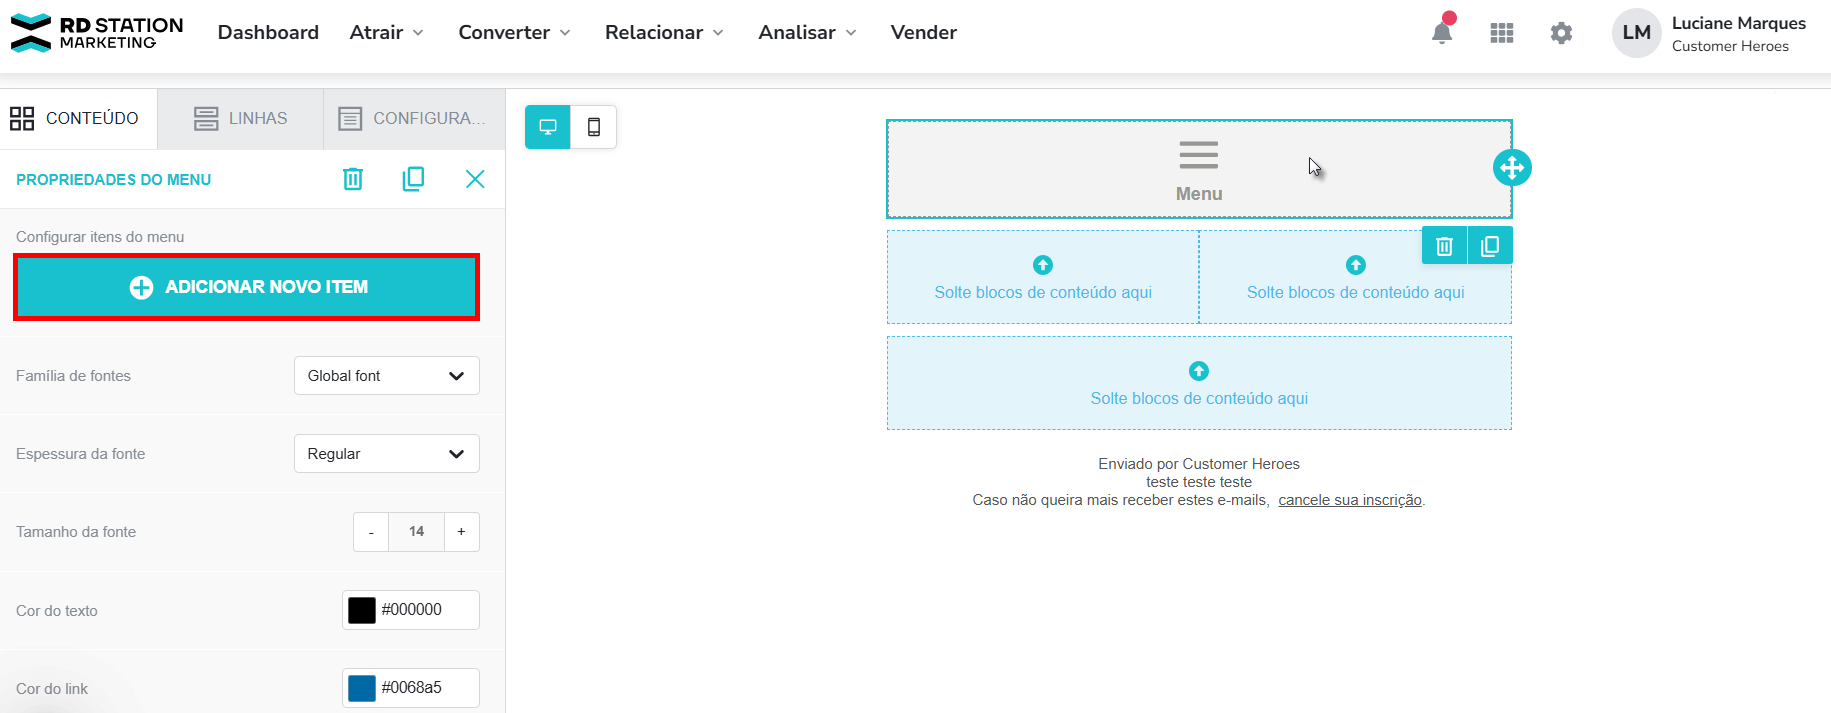Open the Atrair dropdown menu
The image size is (1831, 713).
click(x=387, y=33)
